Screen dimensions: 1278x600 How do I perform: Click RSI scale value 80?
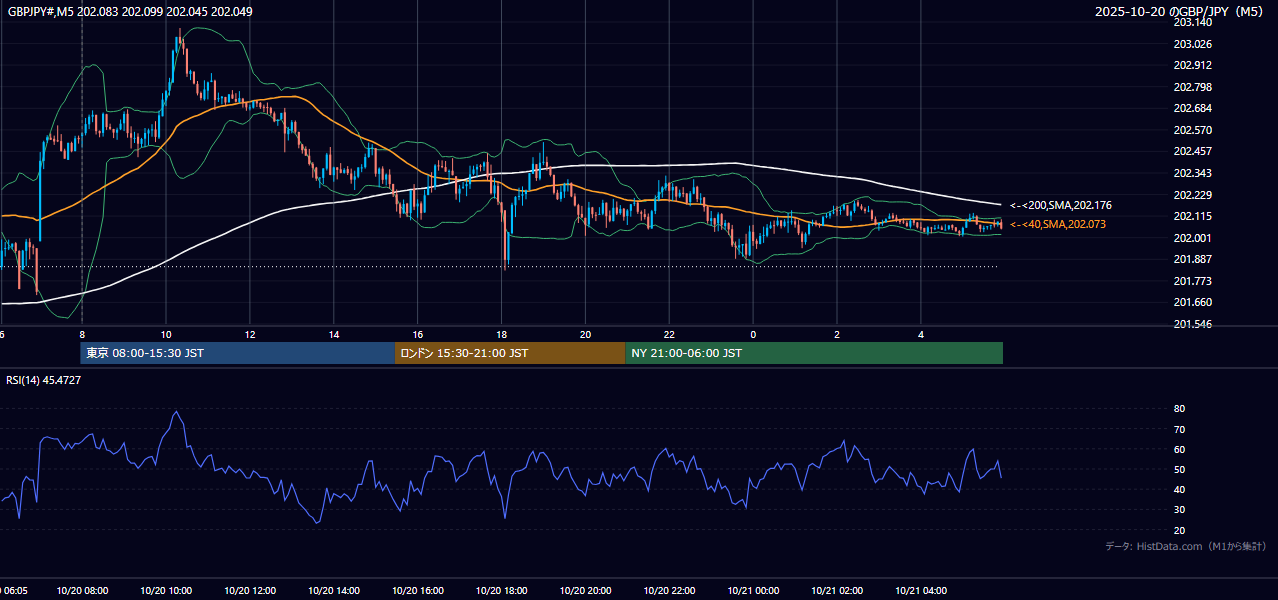click(1179, 409)
